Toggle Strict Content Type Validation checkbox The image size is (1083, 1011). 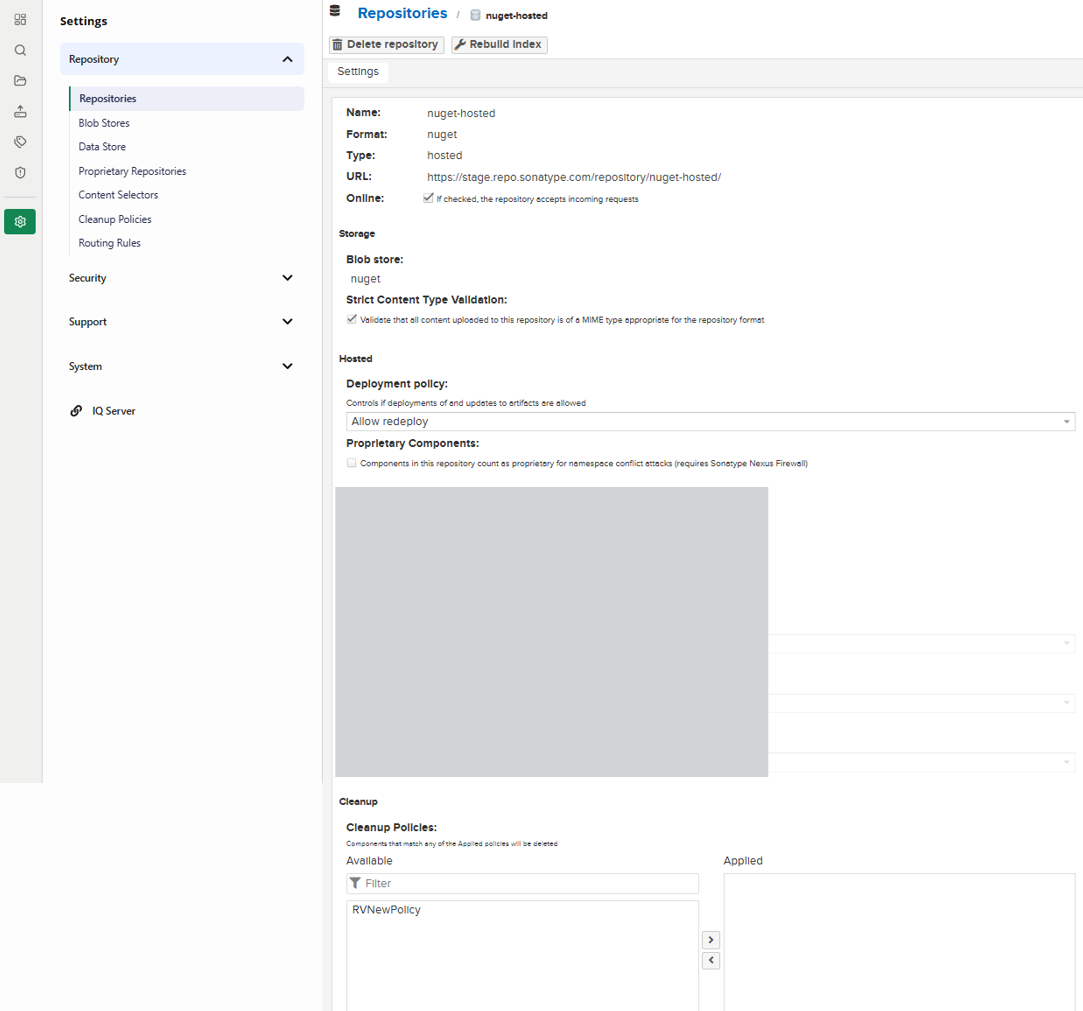[352, 319]
